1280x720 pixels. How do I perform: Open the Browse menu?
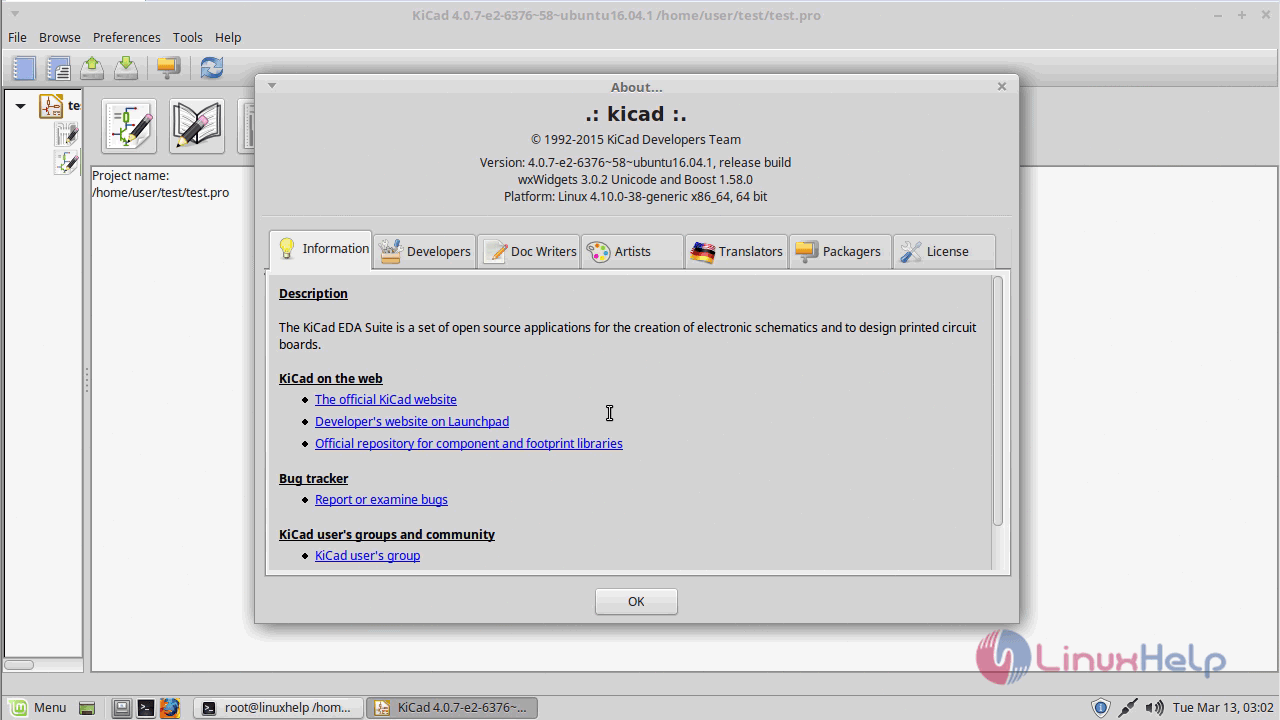tap(60, 37)
